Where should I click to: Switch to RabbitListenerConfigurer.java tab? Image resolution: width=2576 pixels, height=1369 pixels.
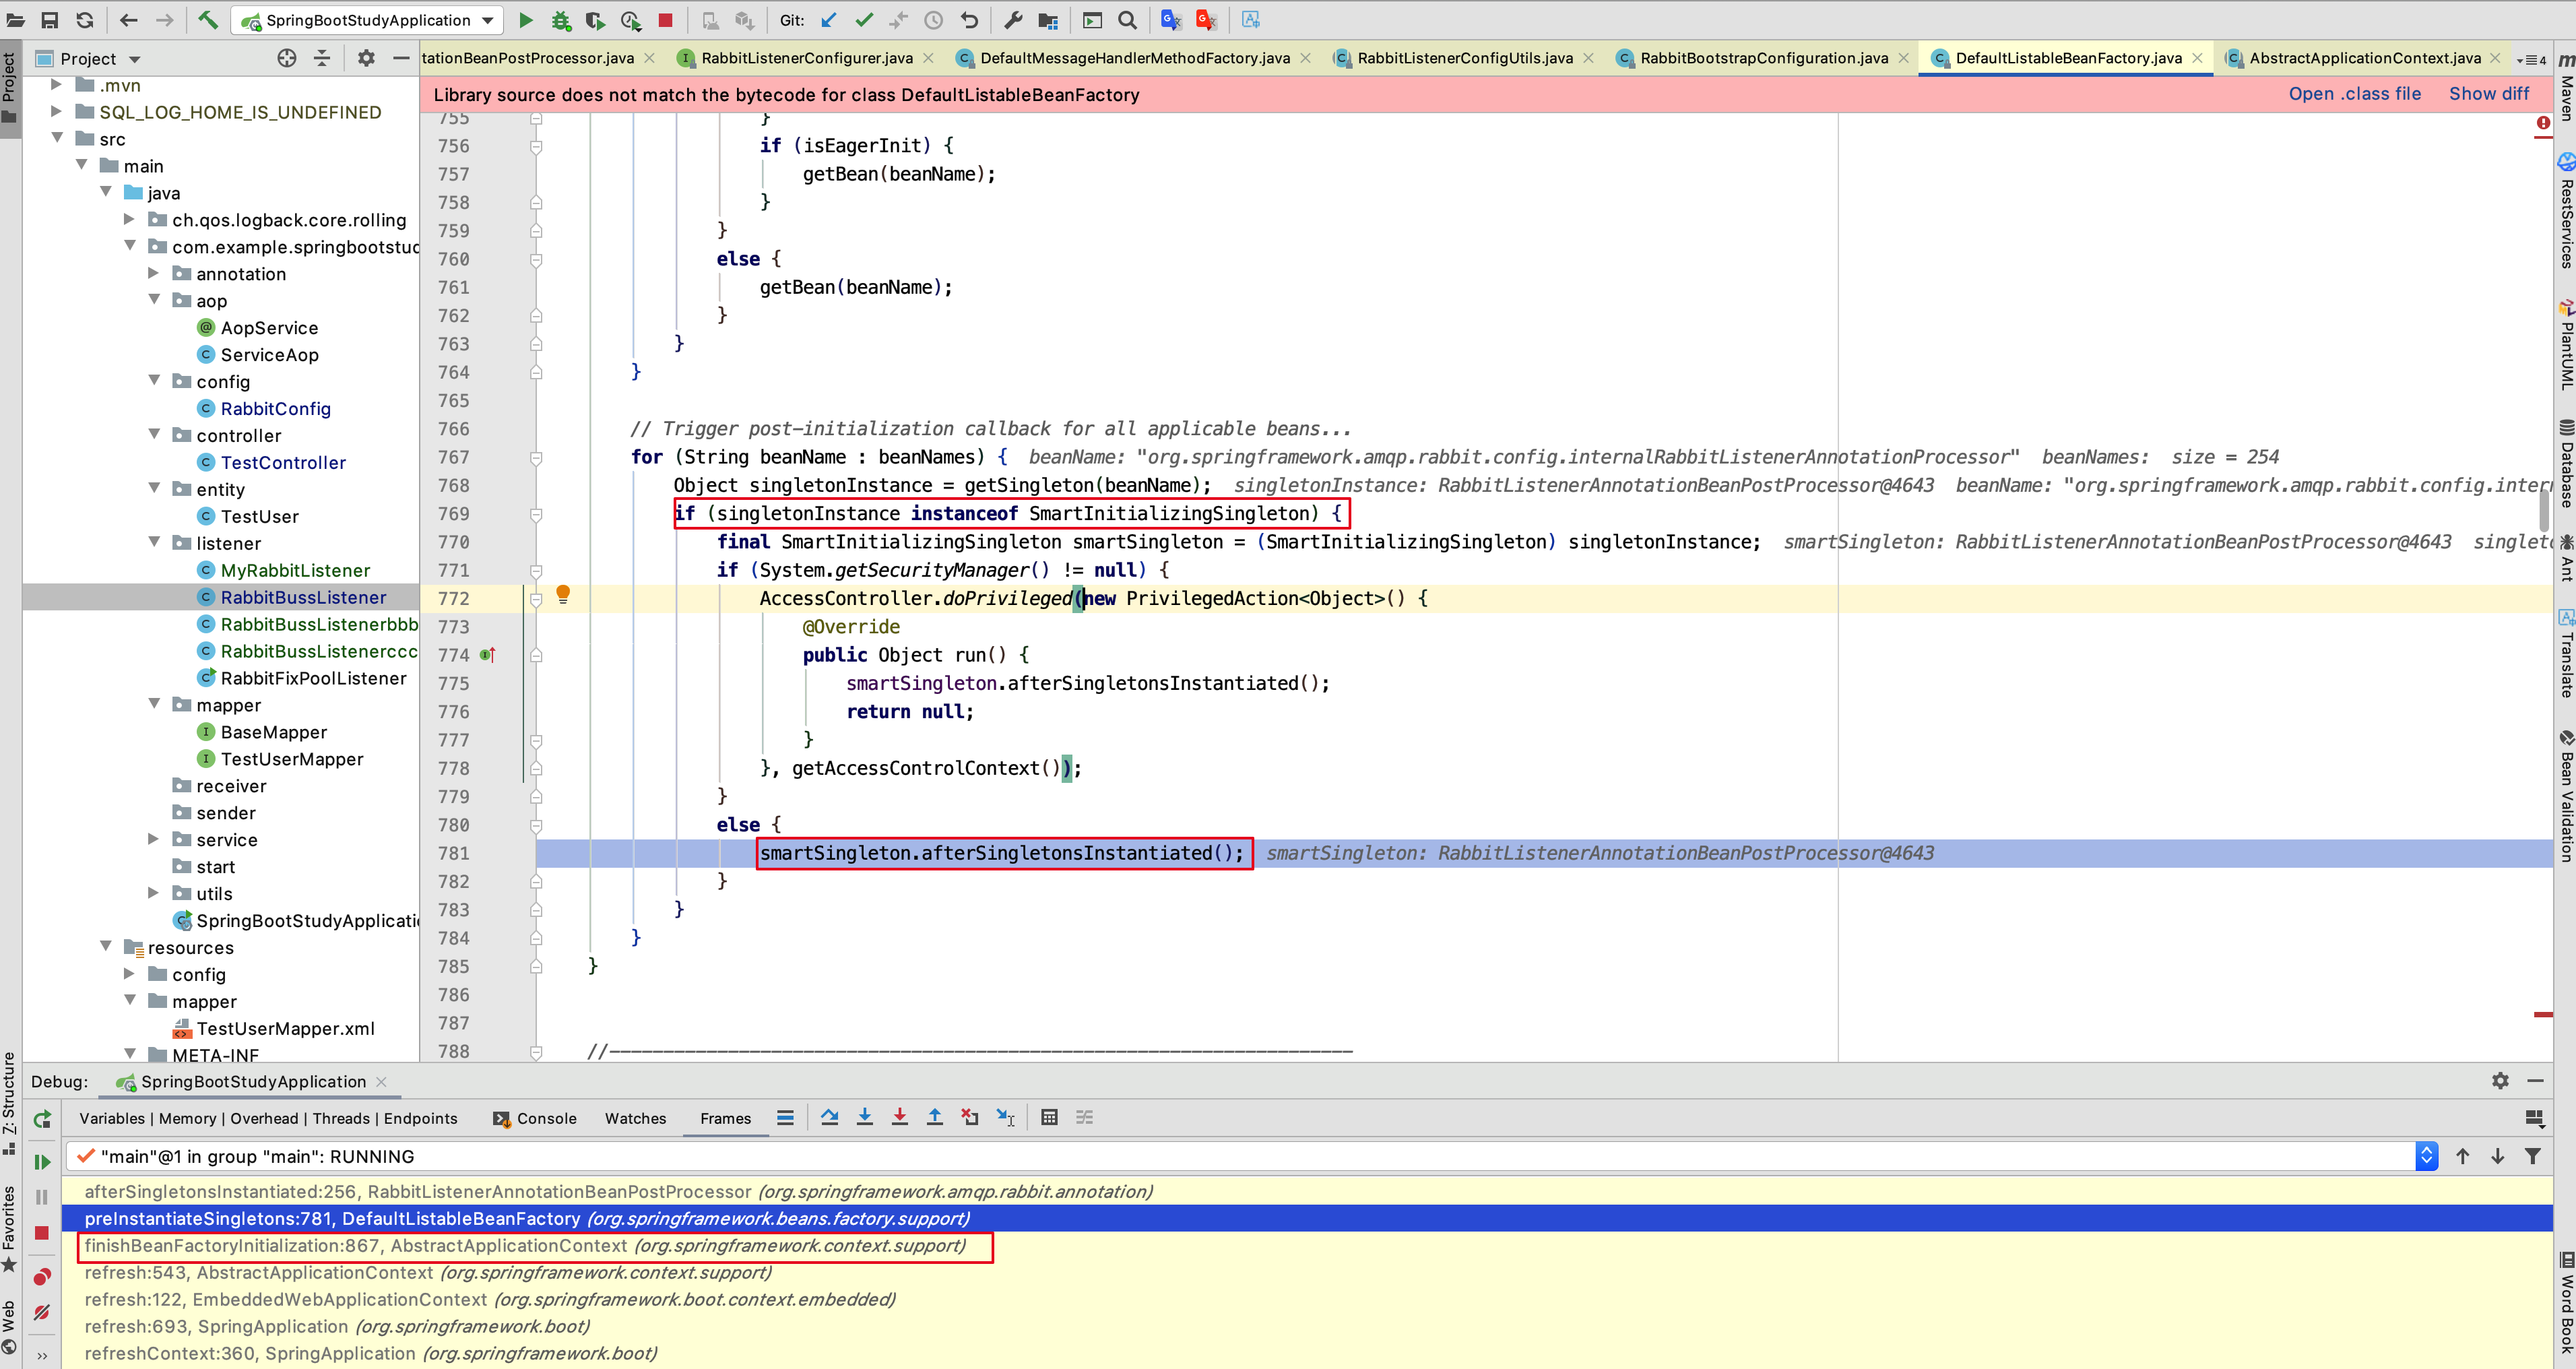806,58
